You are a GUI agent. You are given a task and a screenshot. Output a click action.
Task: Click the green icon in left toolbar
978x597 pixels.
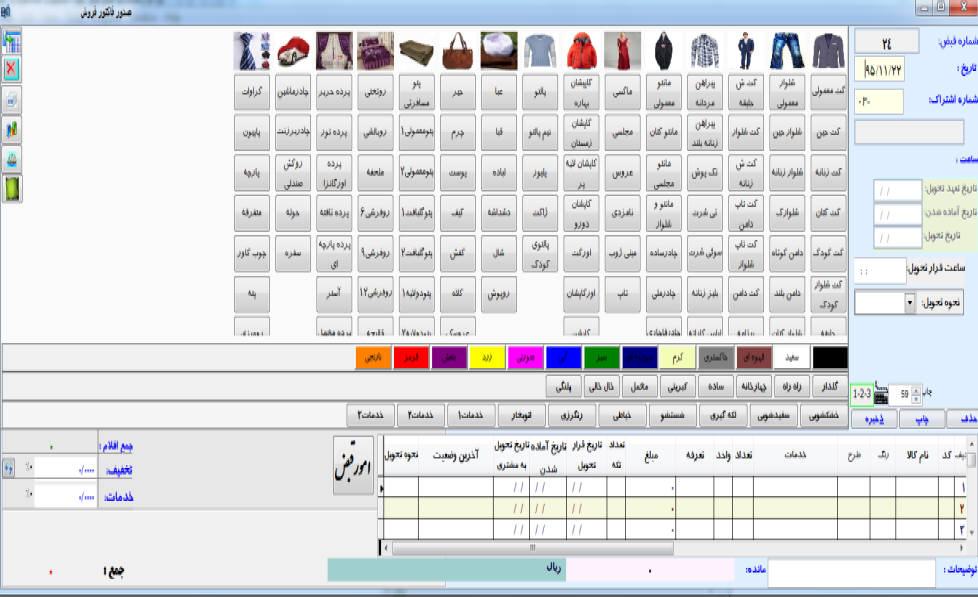pos(12,187)
